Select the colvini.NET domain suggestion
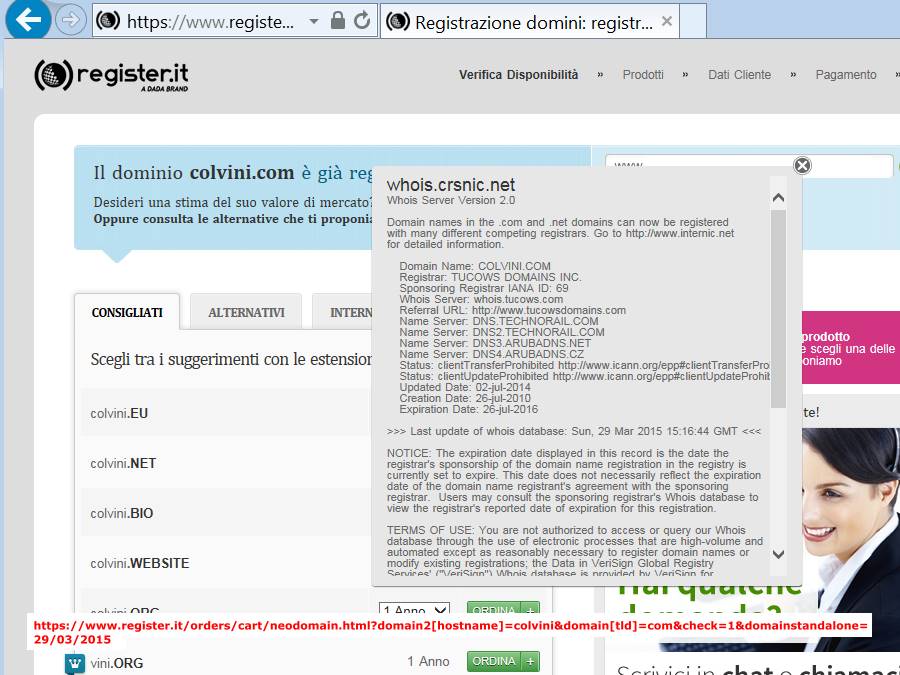Viewport: 900px width, 675px height. pyautogui.click(x=123, y=463)
